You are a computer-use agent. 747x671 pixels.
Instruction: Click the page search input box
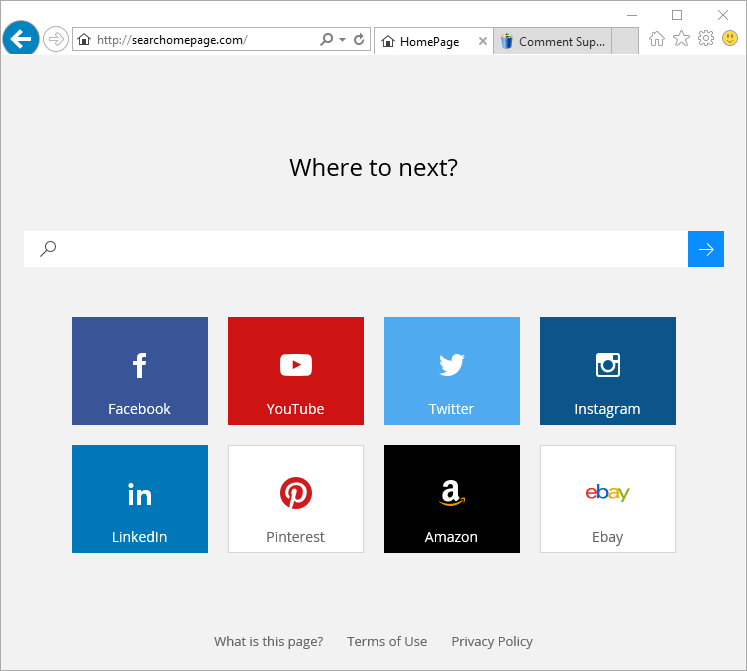pyautogui.click(x=356, y=249)
